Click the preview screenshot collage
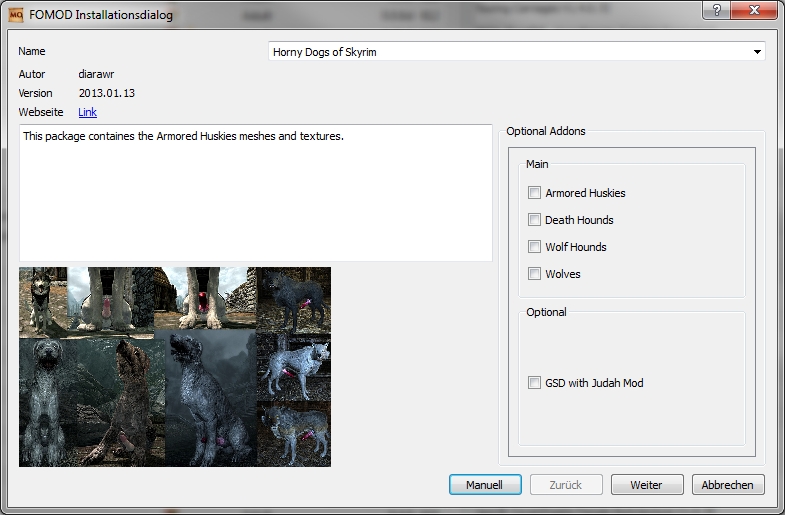 175,367
